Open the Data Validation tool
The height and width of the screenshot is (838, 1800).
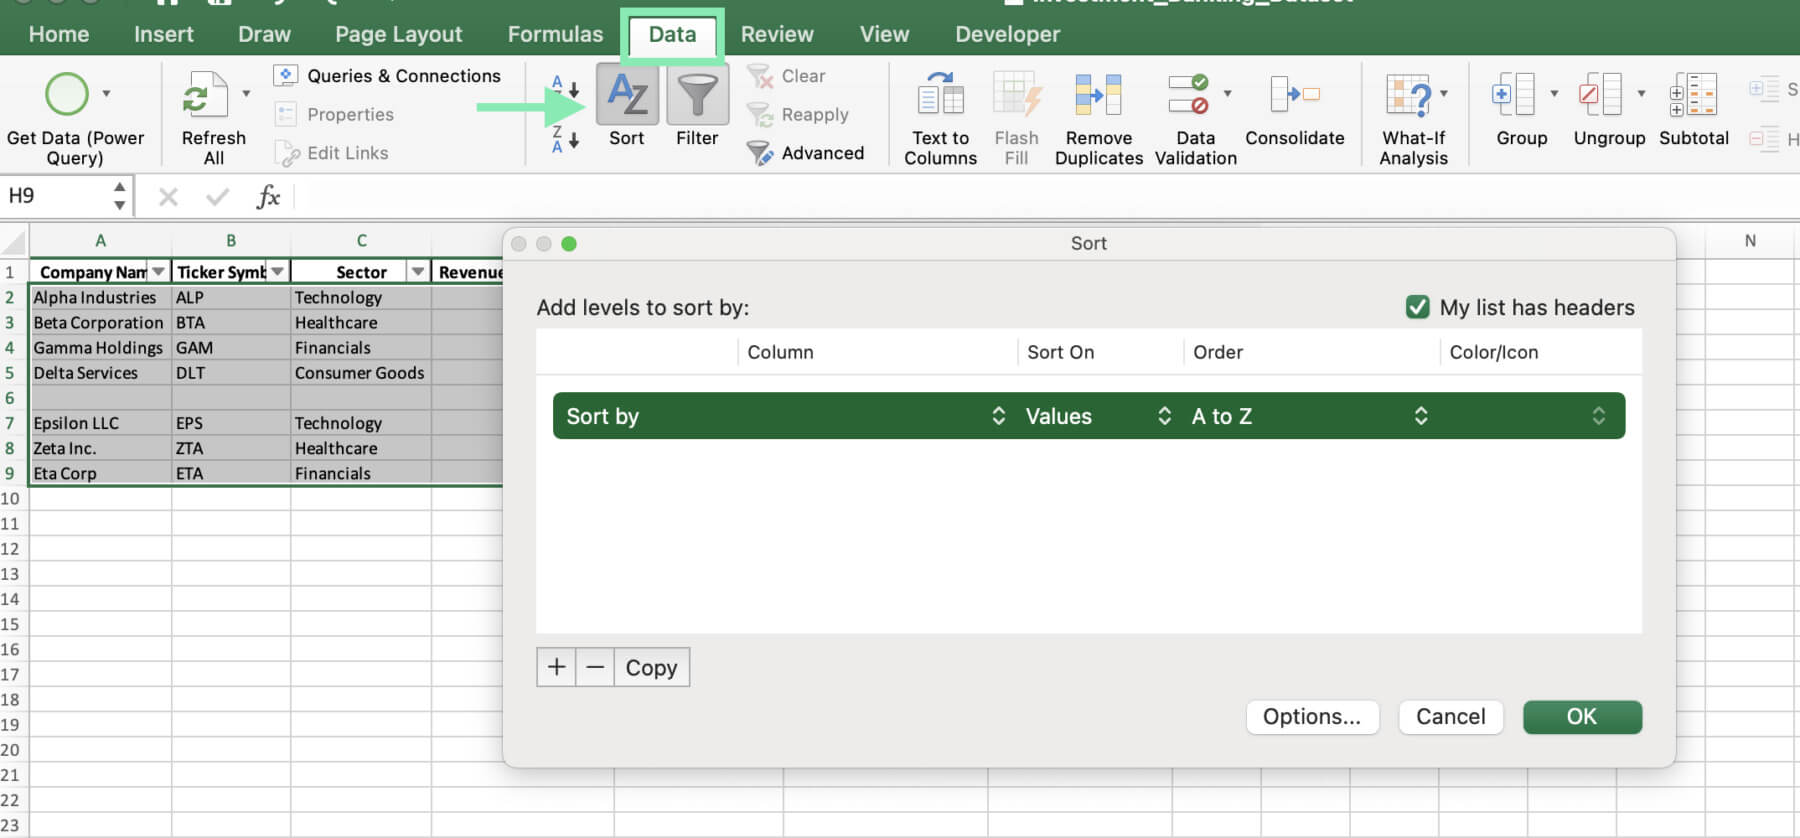[x=1195, y=118]
